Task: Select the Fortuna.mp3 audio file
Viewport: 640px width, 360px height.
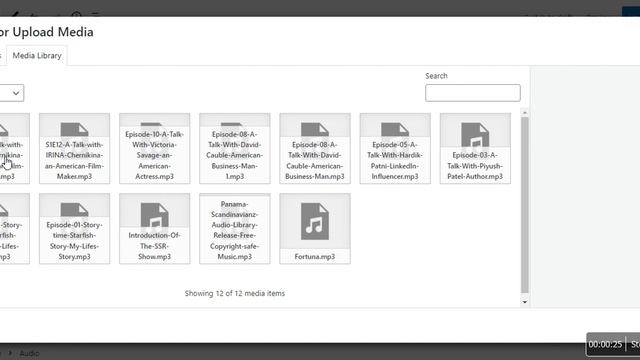Action: (315, 229)
